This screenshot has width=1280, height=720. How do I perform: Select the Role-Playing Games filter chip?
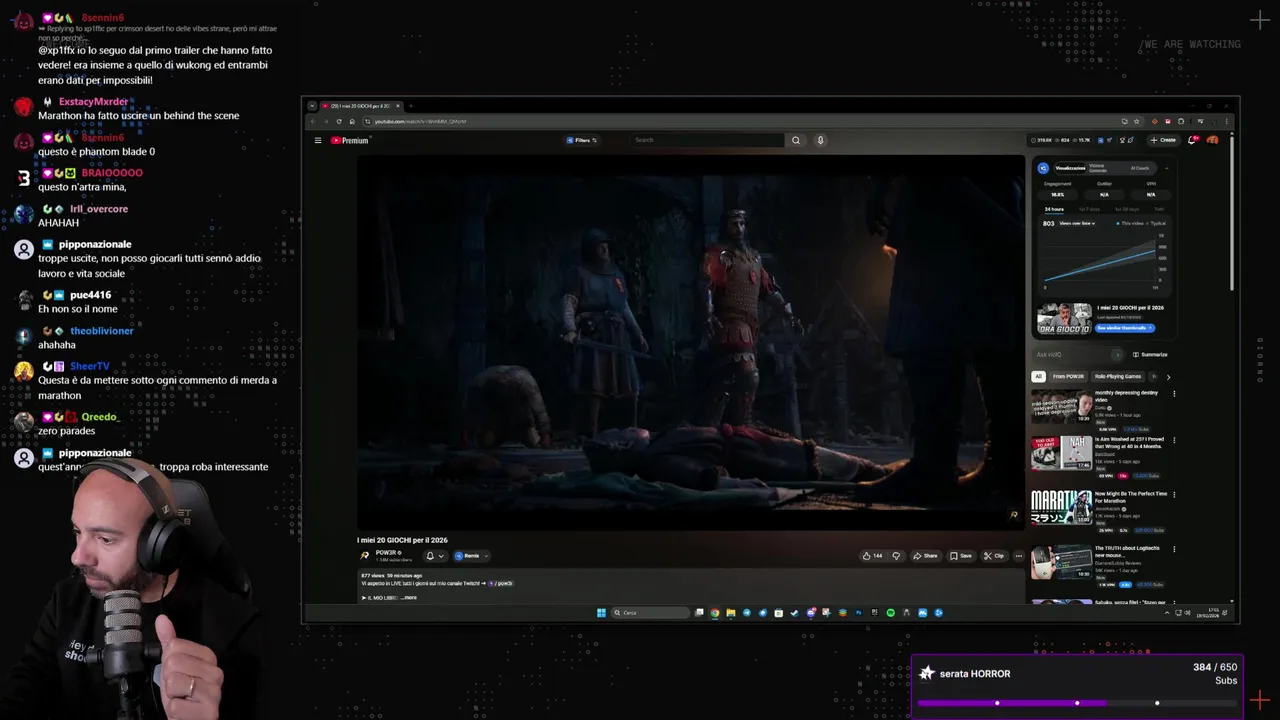click(1118, 376)
